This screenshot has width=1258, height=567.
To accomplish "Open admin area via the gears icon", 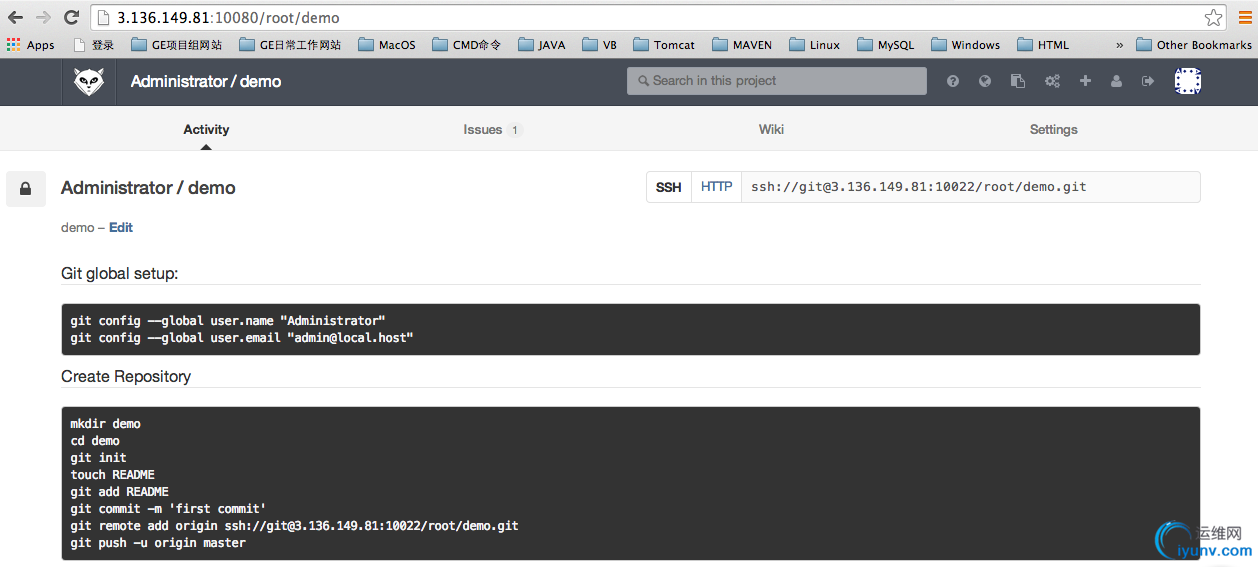I will tap(1052, 81).
